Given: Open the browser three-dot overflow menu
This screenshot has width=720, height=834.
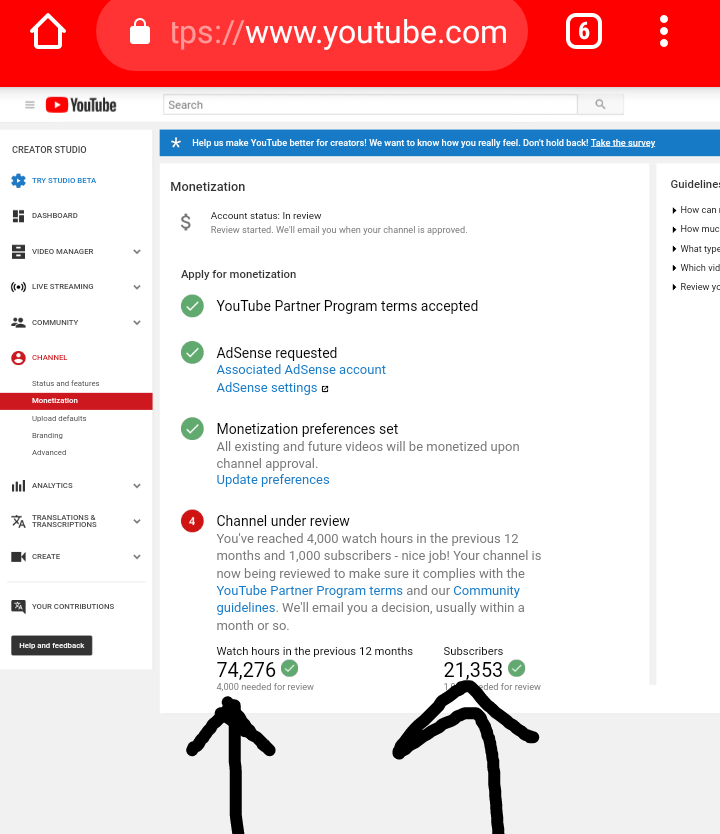Looking at the screenshot, I should point(664,31).
